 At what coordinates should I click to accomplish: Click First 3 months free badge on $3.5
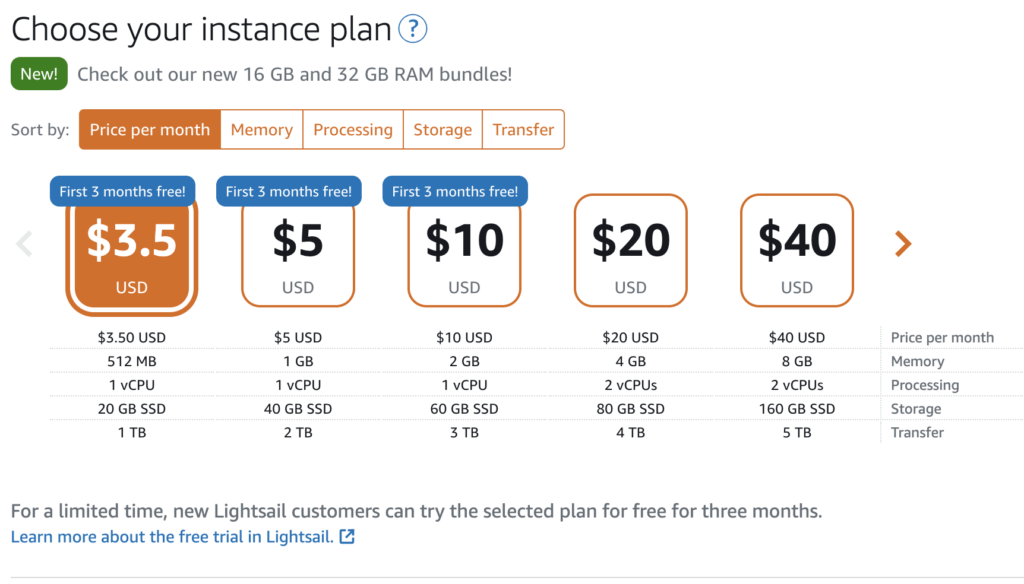coord(122,191)
